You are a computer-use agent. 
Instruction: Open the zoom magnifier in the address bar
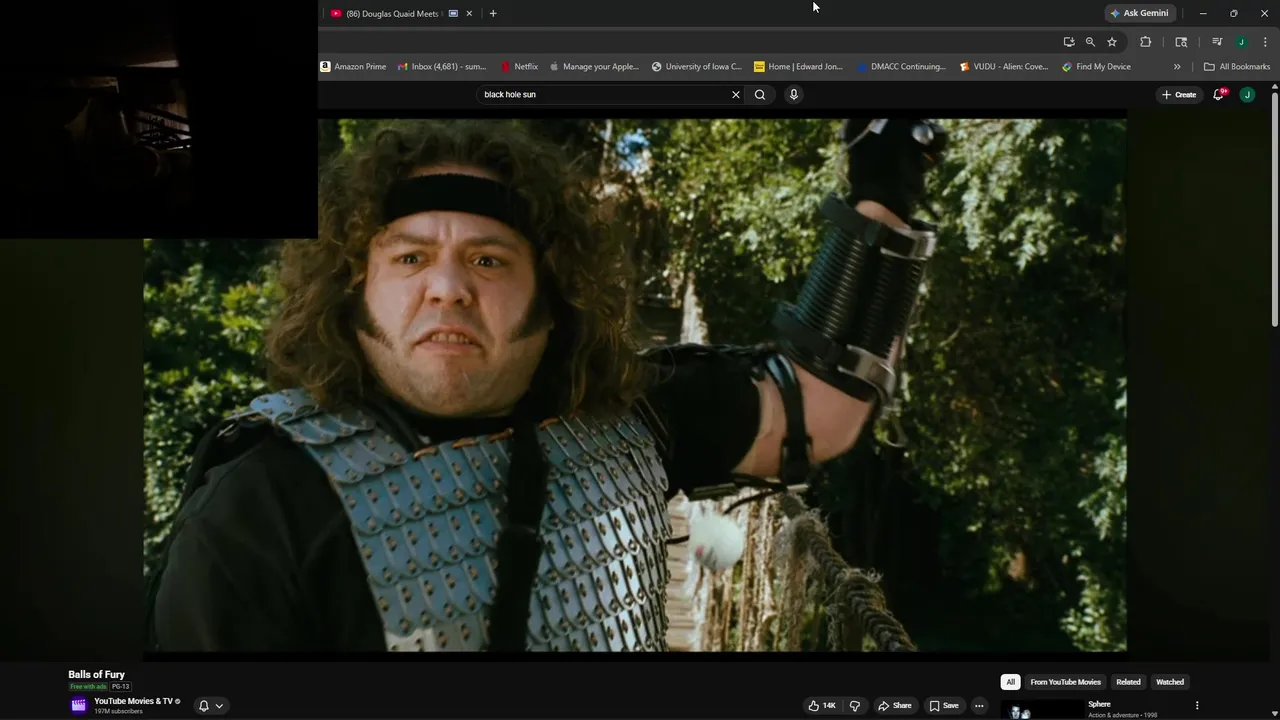(1090, 42)
